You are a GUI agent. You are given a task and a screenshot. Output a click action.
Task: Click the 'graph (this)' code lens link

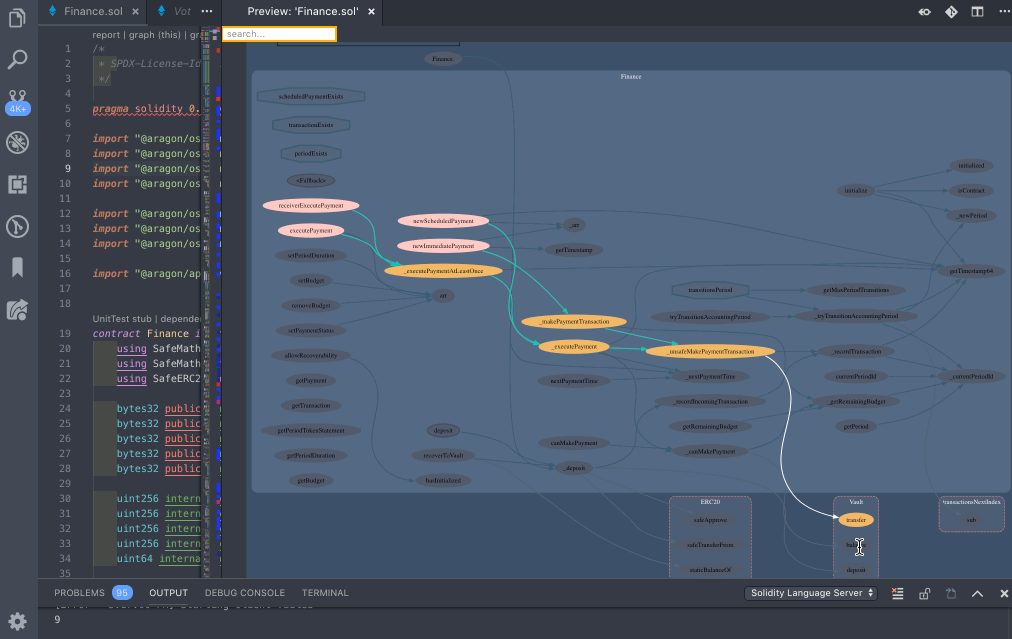pyautogui.click(x=154, y=35)
